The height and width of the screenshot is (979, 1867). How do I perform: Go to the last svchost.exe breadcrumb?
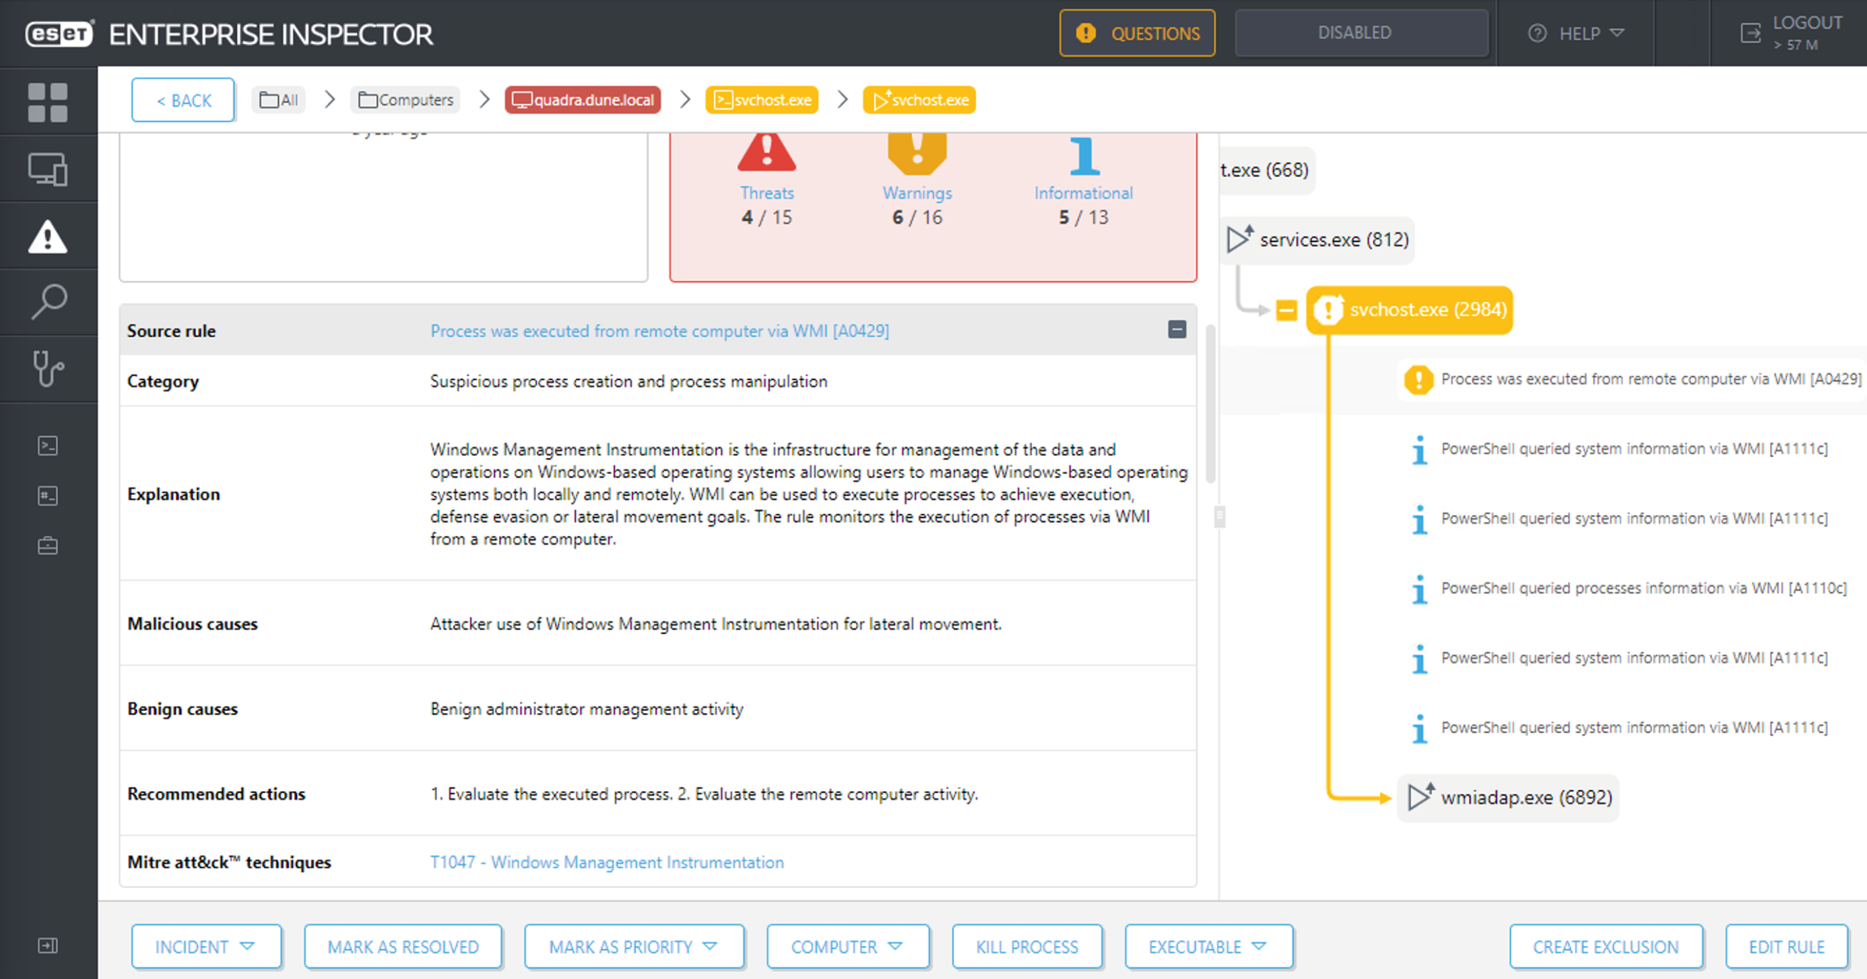pos(920,100)
